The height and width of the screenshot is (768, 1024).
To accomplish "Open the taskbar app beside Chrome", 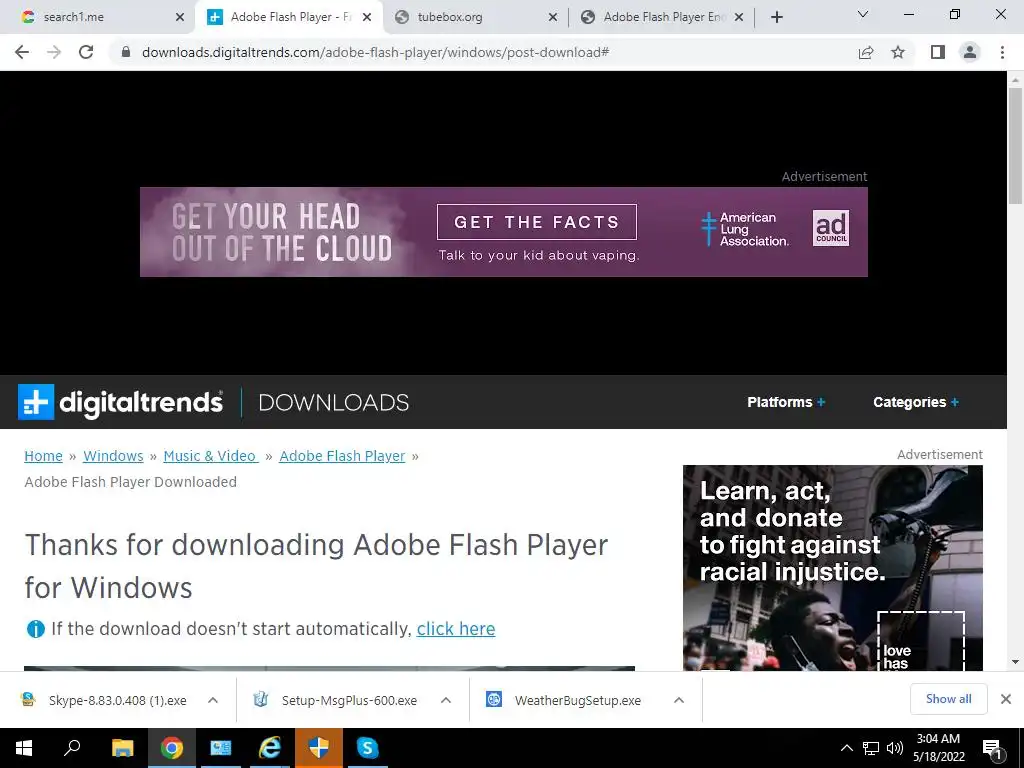I will tap(220, 748).
